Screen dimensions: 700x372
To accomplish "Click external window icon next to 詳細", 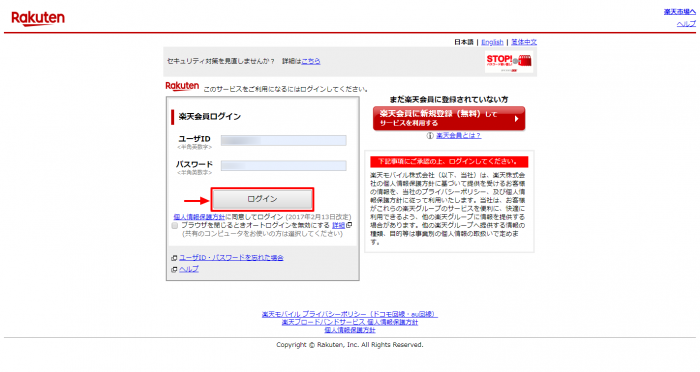I will pyautogui.click(x=349, y=225).
